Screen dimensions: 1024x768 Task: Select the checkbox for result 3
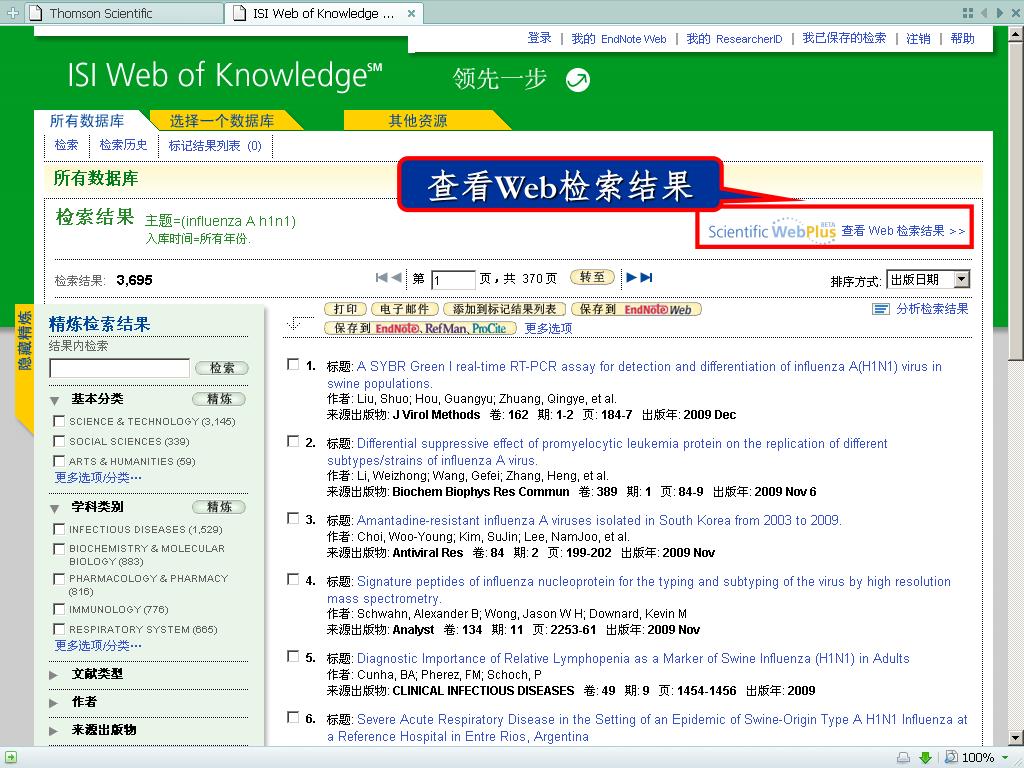tap(293, 519)
